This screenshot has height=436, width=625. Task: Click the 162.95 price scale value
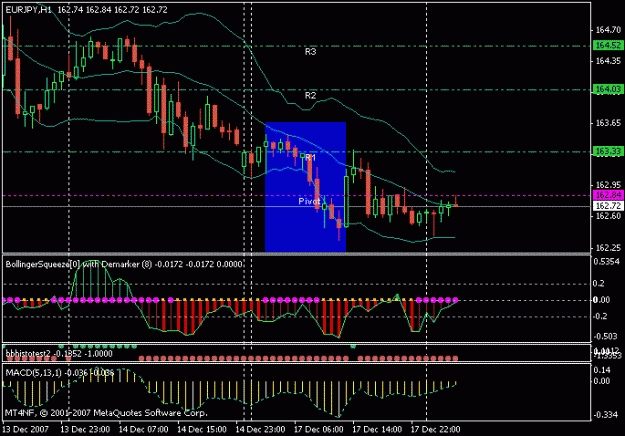tap(608, 185)
